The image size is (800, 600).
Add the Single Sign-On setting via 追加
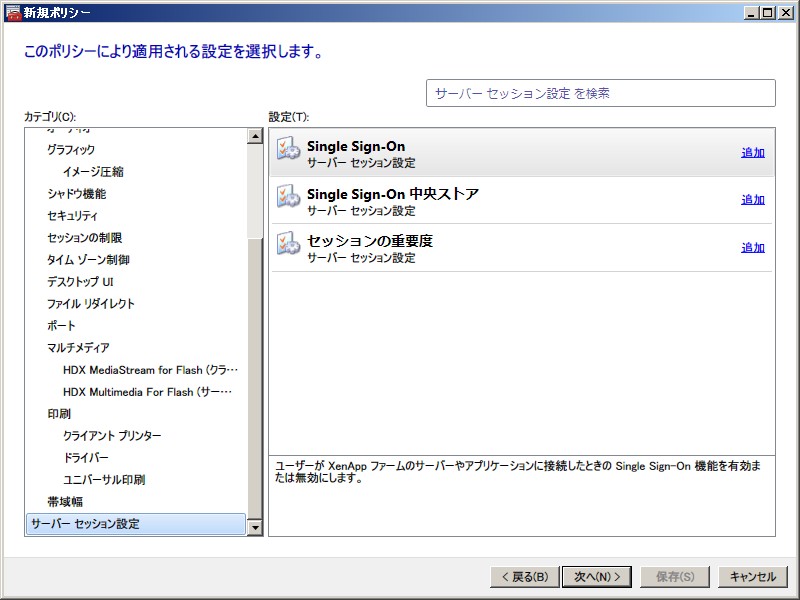(752, 153)
